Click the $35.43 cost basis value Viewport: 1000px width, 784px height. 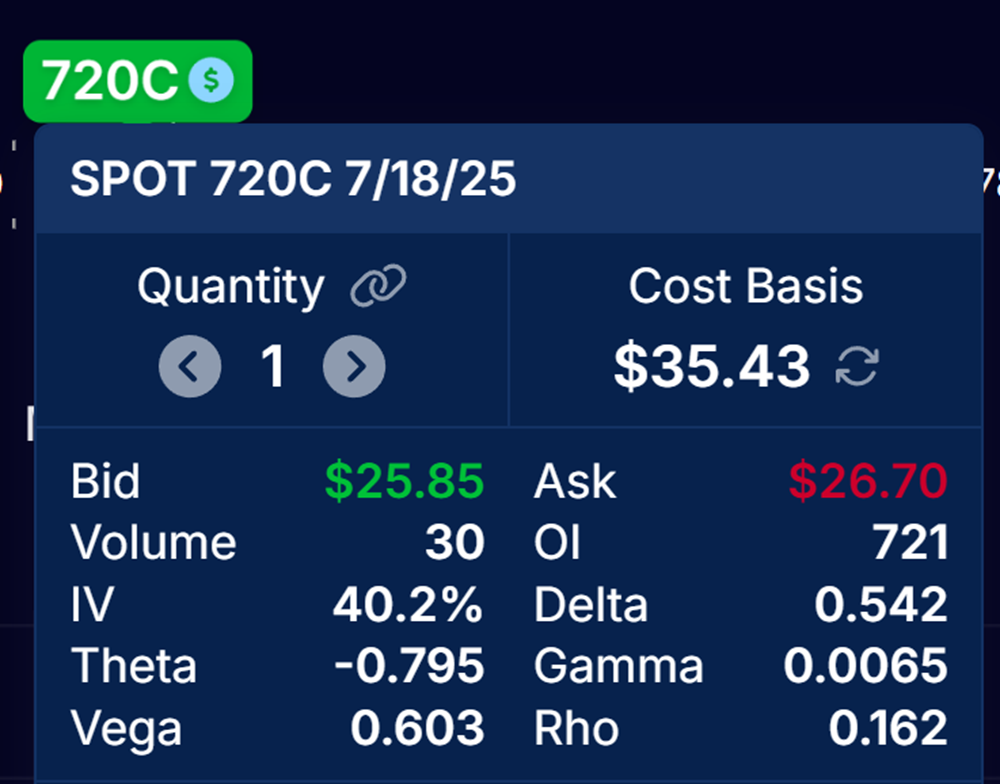[x=712, y=366]
